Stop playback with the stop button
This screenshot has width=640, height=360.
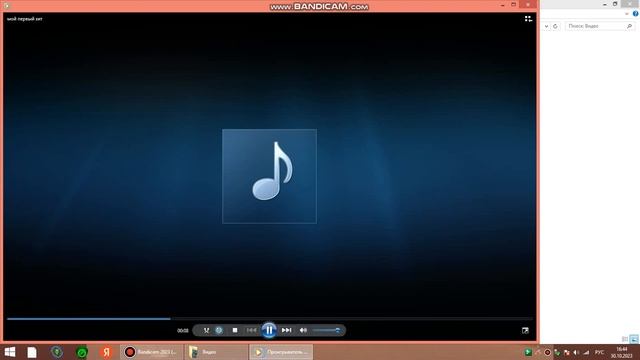click(235, 330)
